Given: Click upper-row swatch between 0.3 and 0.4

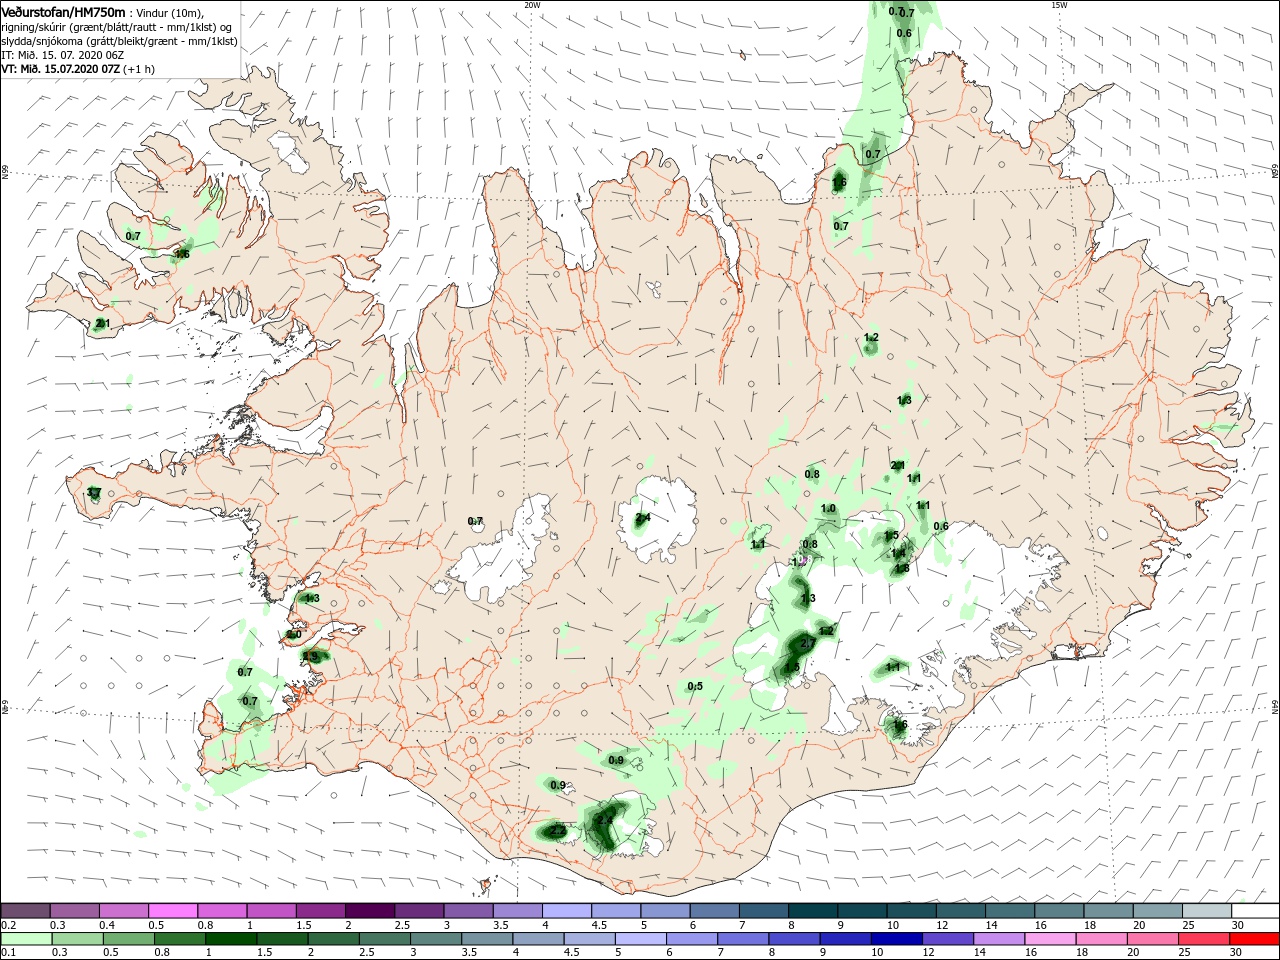Looking at the screenshot, I should coord(74,911).
